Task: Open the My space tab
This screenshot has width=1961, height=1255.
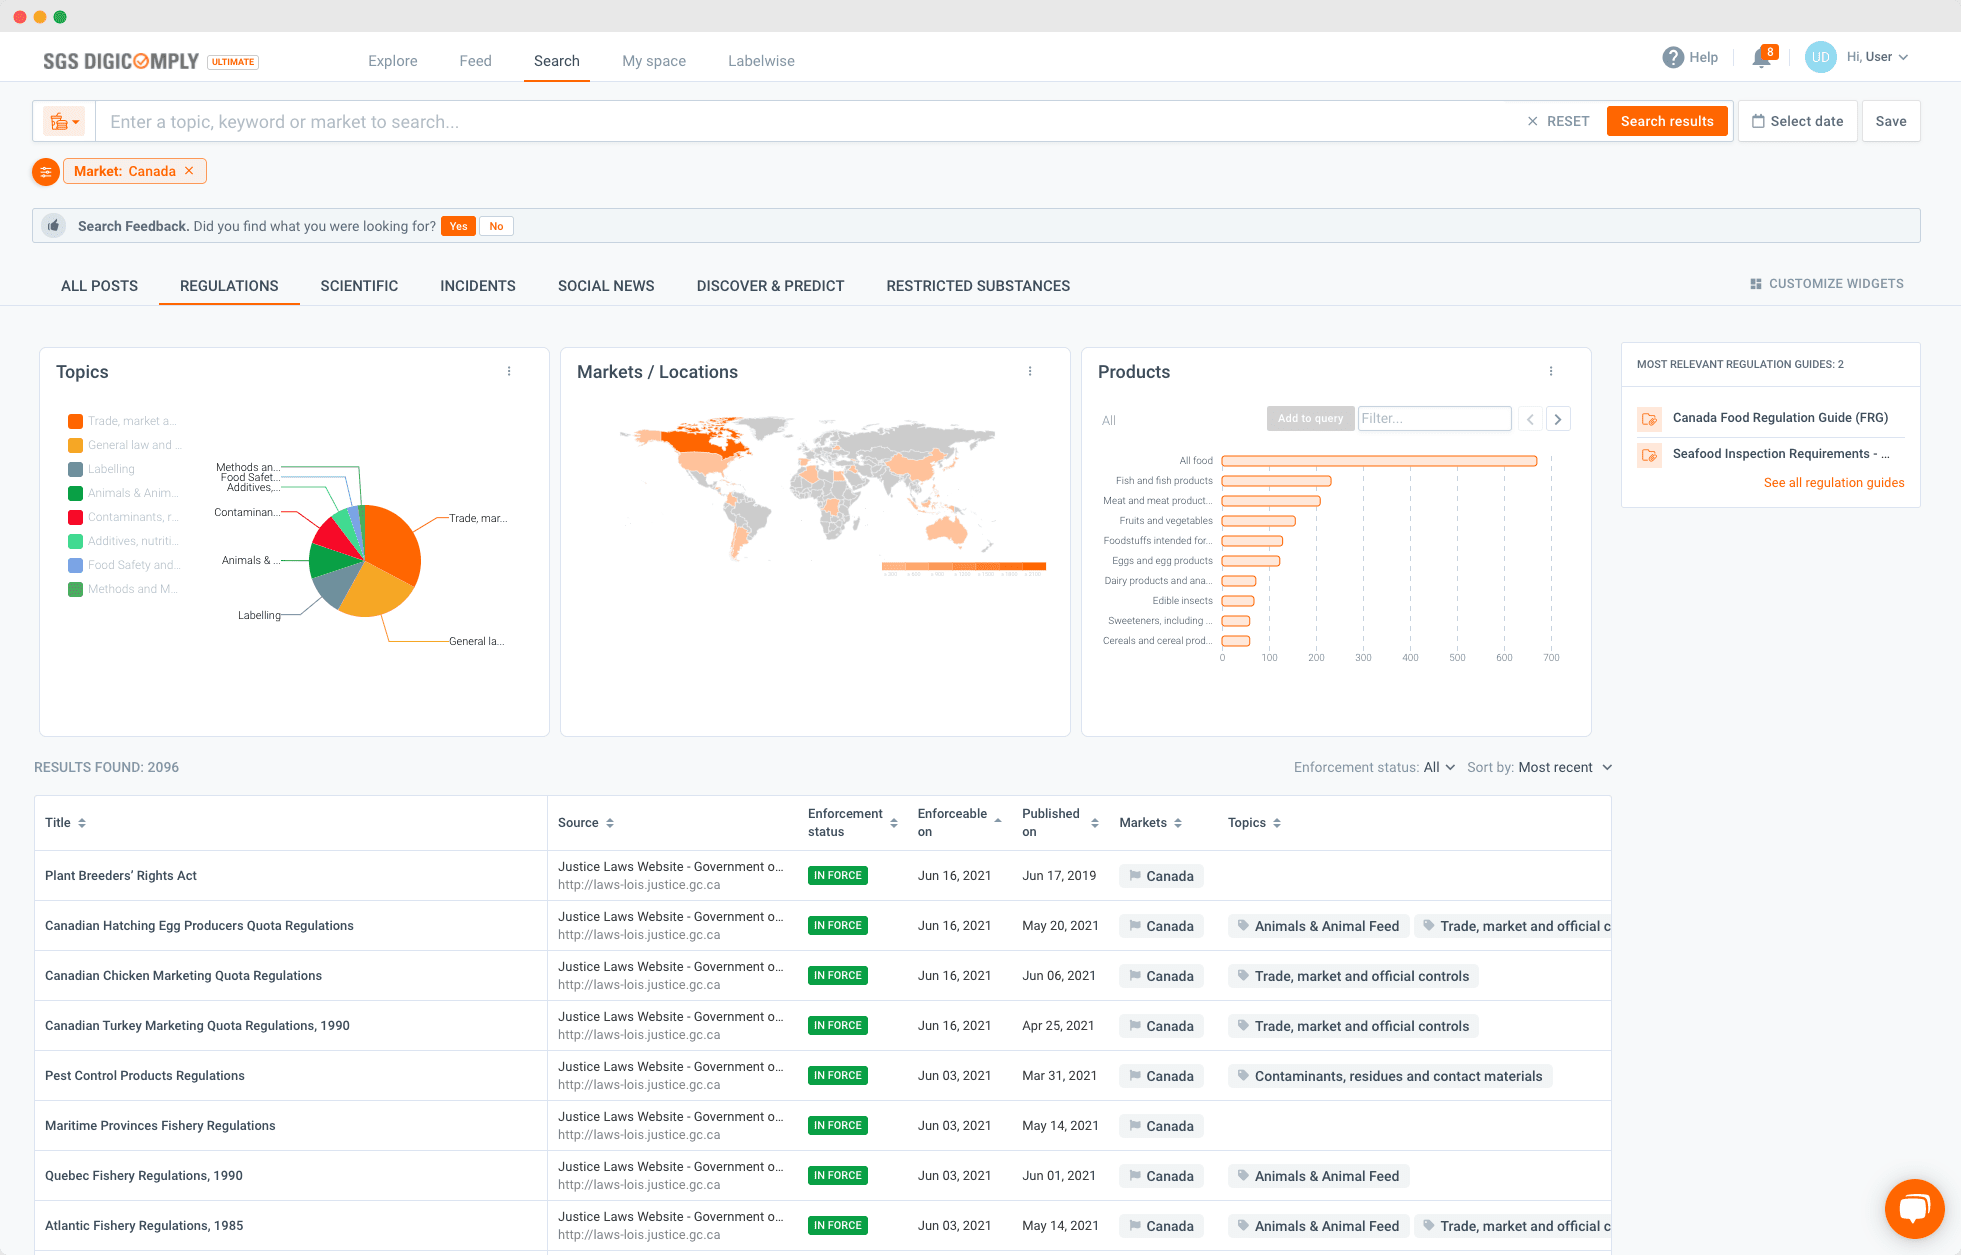Action: coord(654,61)
